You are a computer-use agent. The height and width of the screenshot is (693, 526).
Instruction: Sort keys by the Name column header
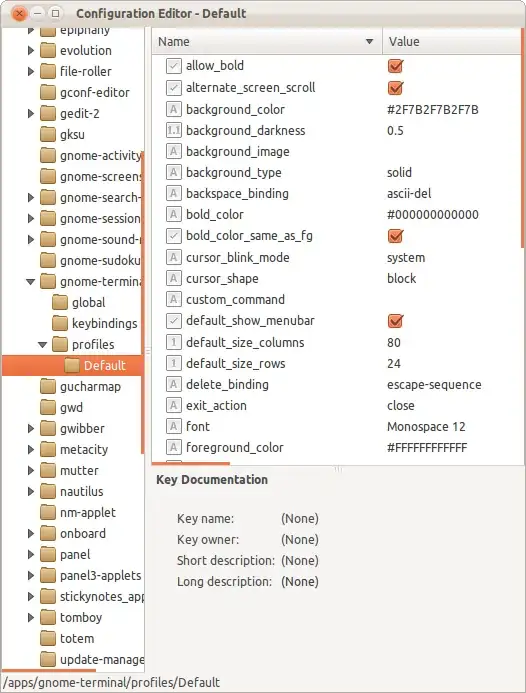click(x=267, y=42)
